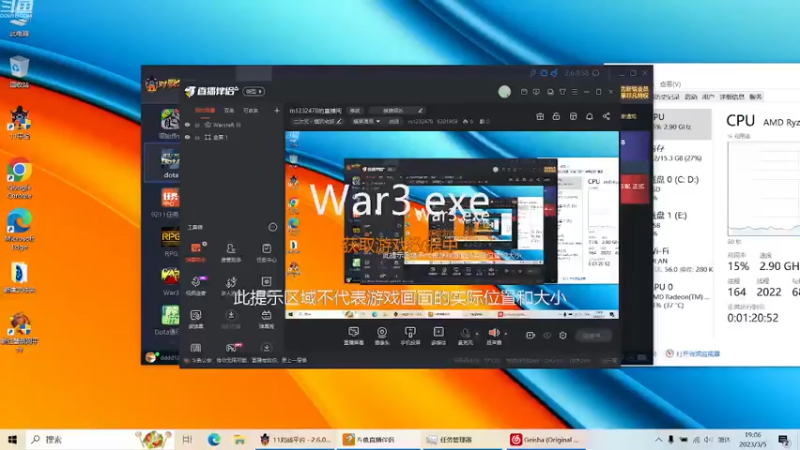Open the 查看(V) menu in Task Manager
The image size is (800, 450).
[670, 84]
